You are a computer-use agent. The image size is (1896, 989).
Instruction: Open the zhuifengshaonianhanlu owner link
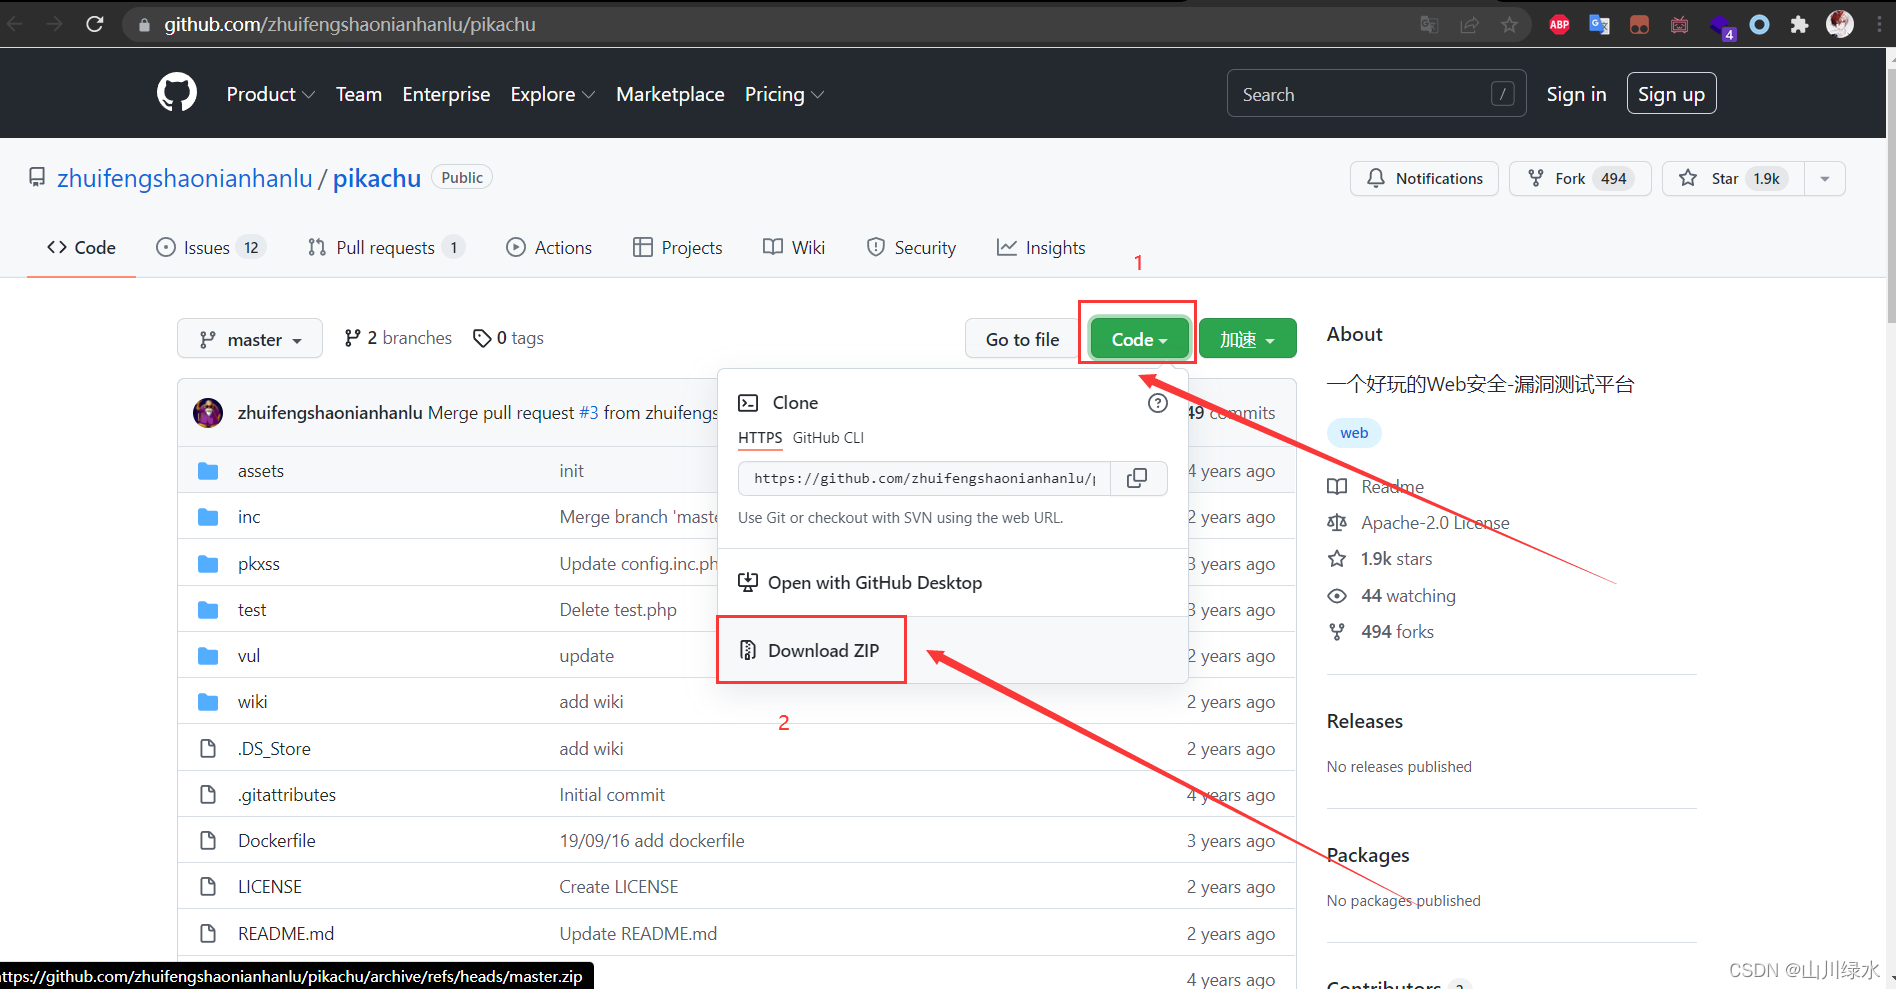click(185, 178)
